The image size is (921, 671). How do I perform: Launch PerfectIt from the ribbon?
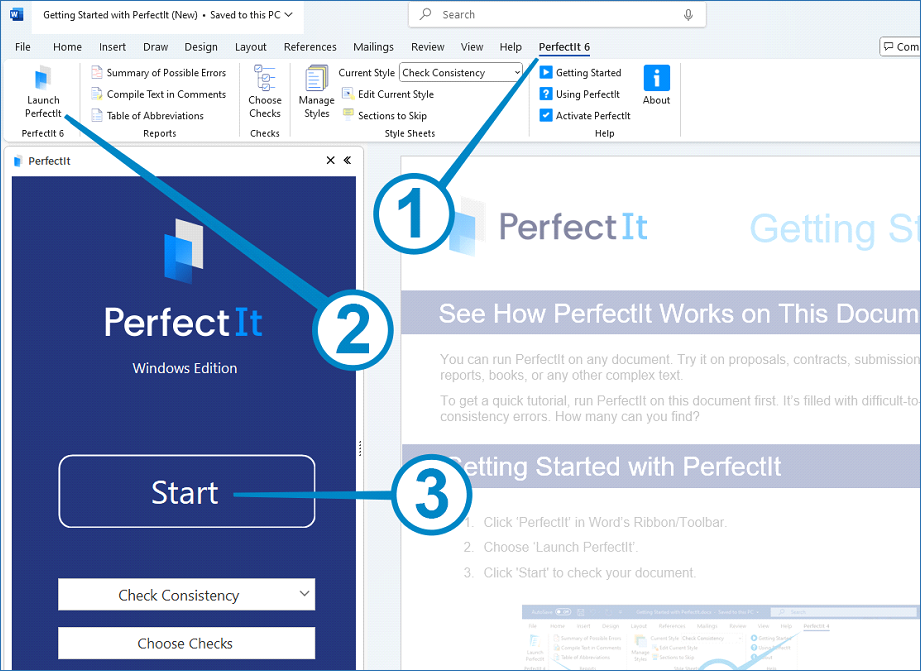(x=43, y=92)
